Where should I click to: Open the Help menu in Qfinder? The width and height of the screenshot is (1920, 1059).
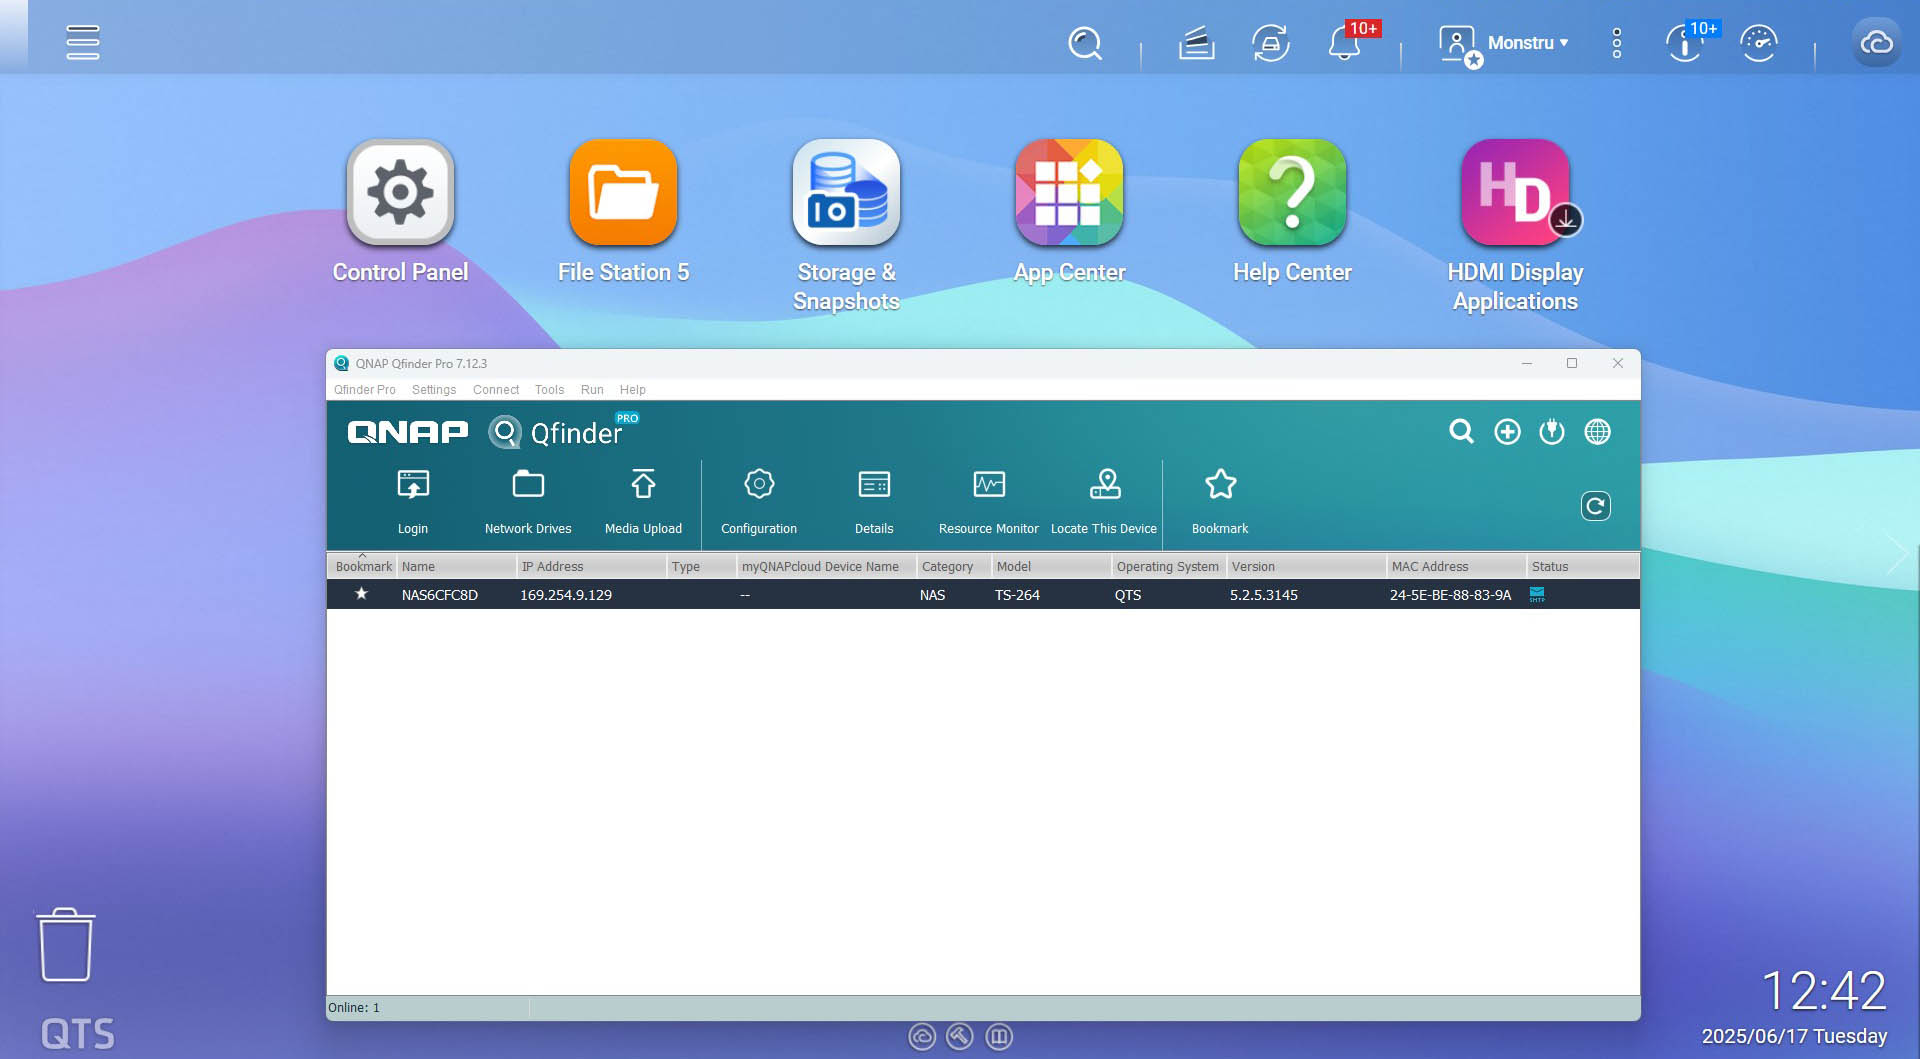pos(633,390)
